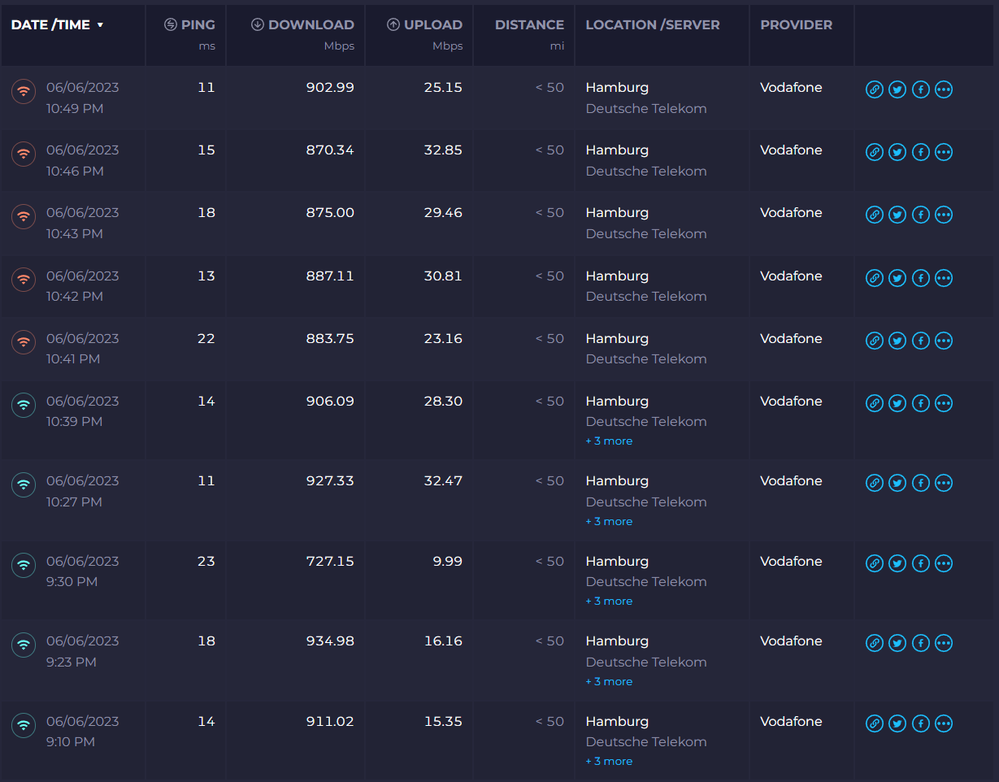The image size is (999, 782).
Task: Click the teal Wi-Fi icon for 10:39 PM test
Action: tap(24, 405)
